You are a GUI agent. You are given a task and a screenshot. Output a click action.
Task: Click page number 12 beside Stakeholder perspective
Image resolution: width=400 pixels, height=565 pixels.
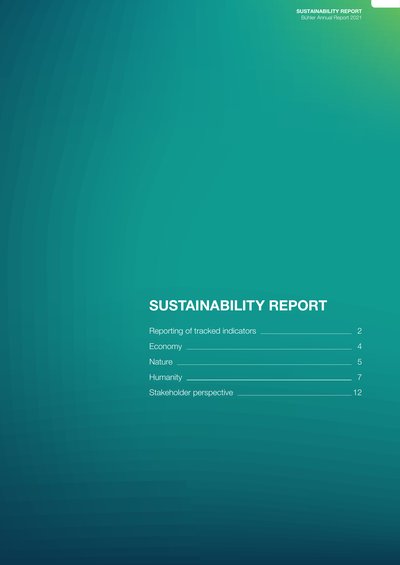357,393
